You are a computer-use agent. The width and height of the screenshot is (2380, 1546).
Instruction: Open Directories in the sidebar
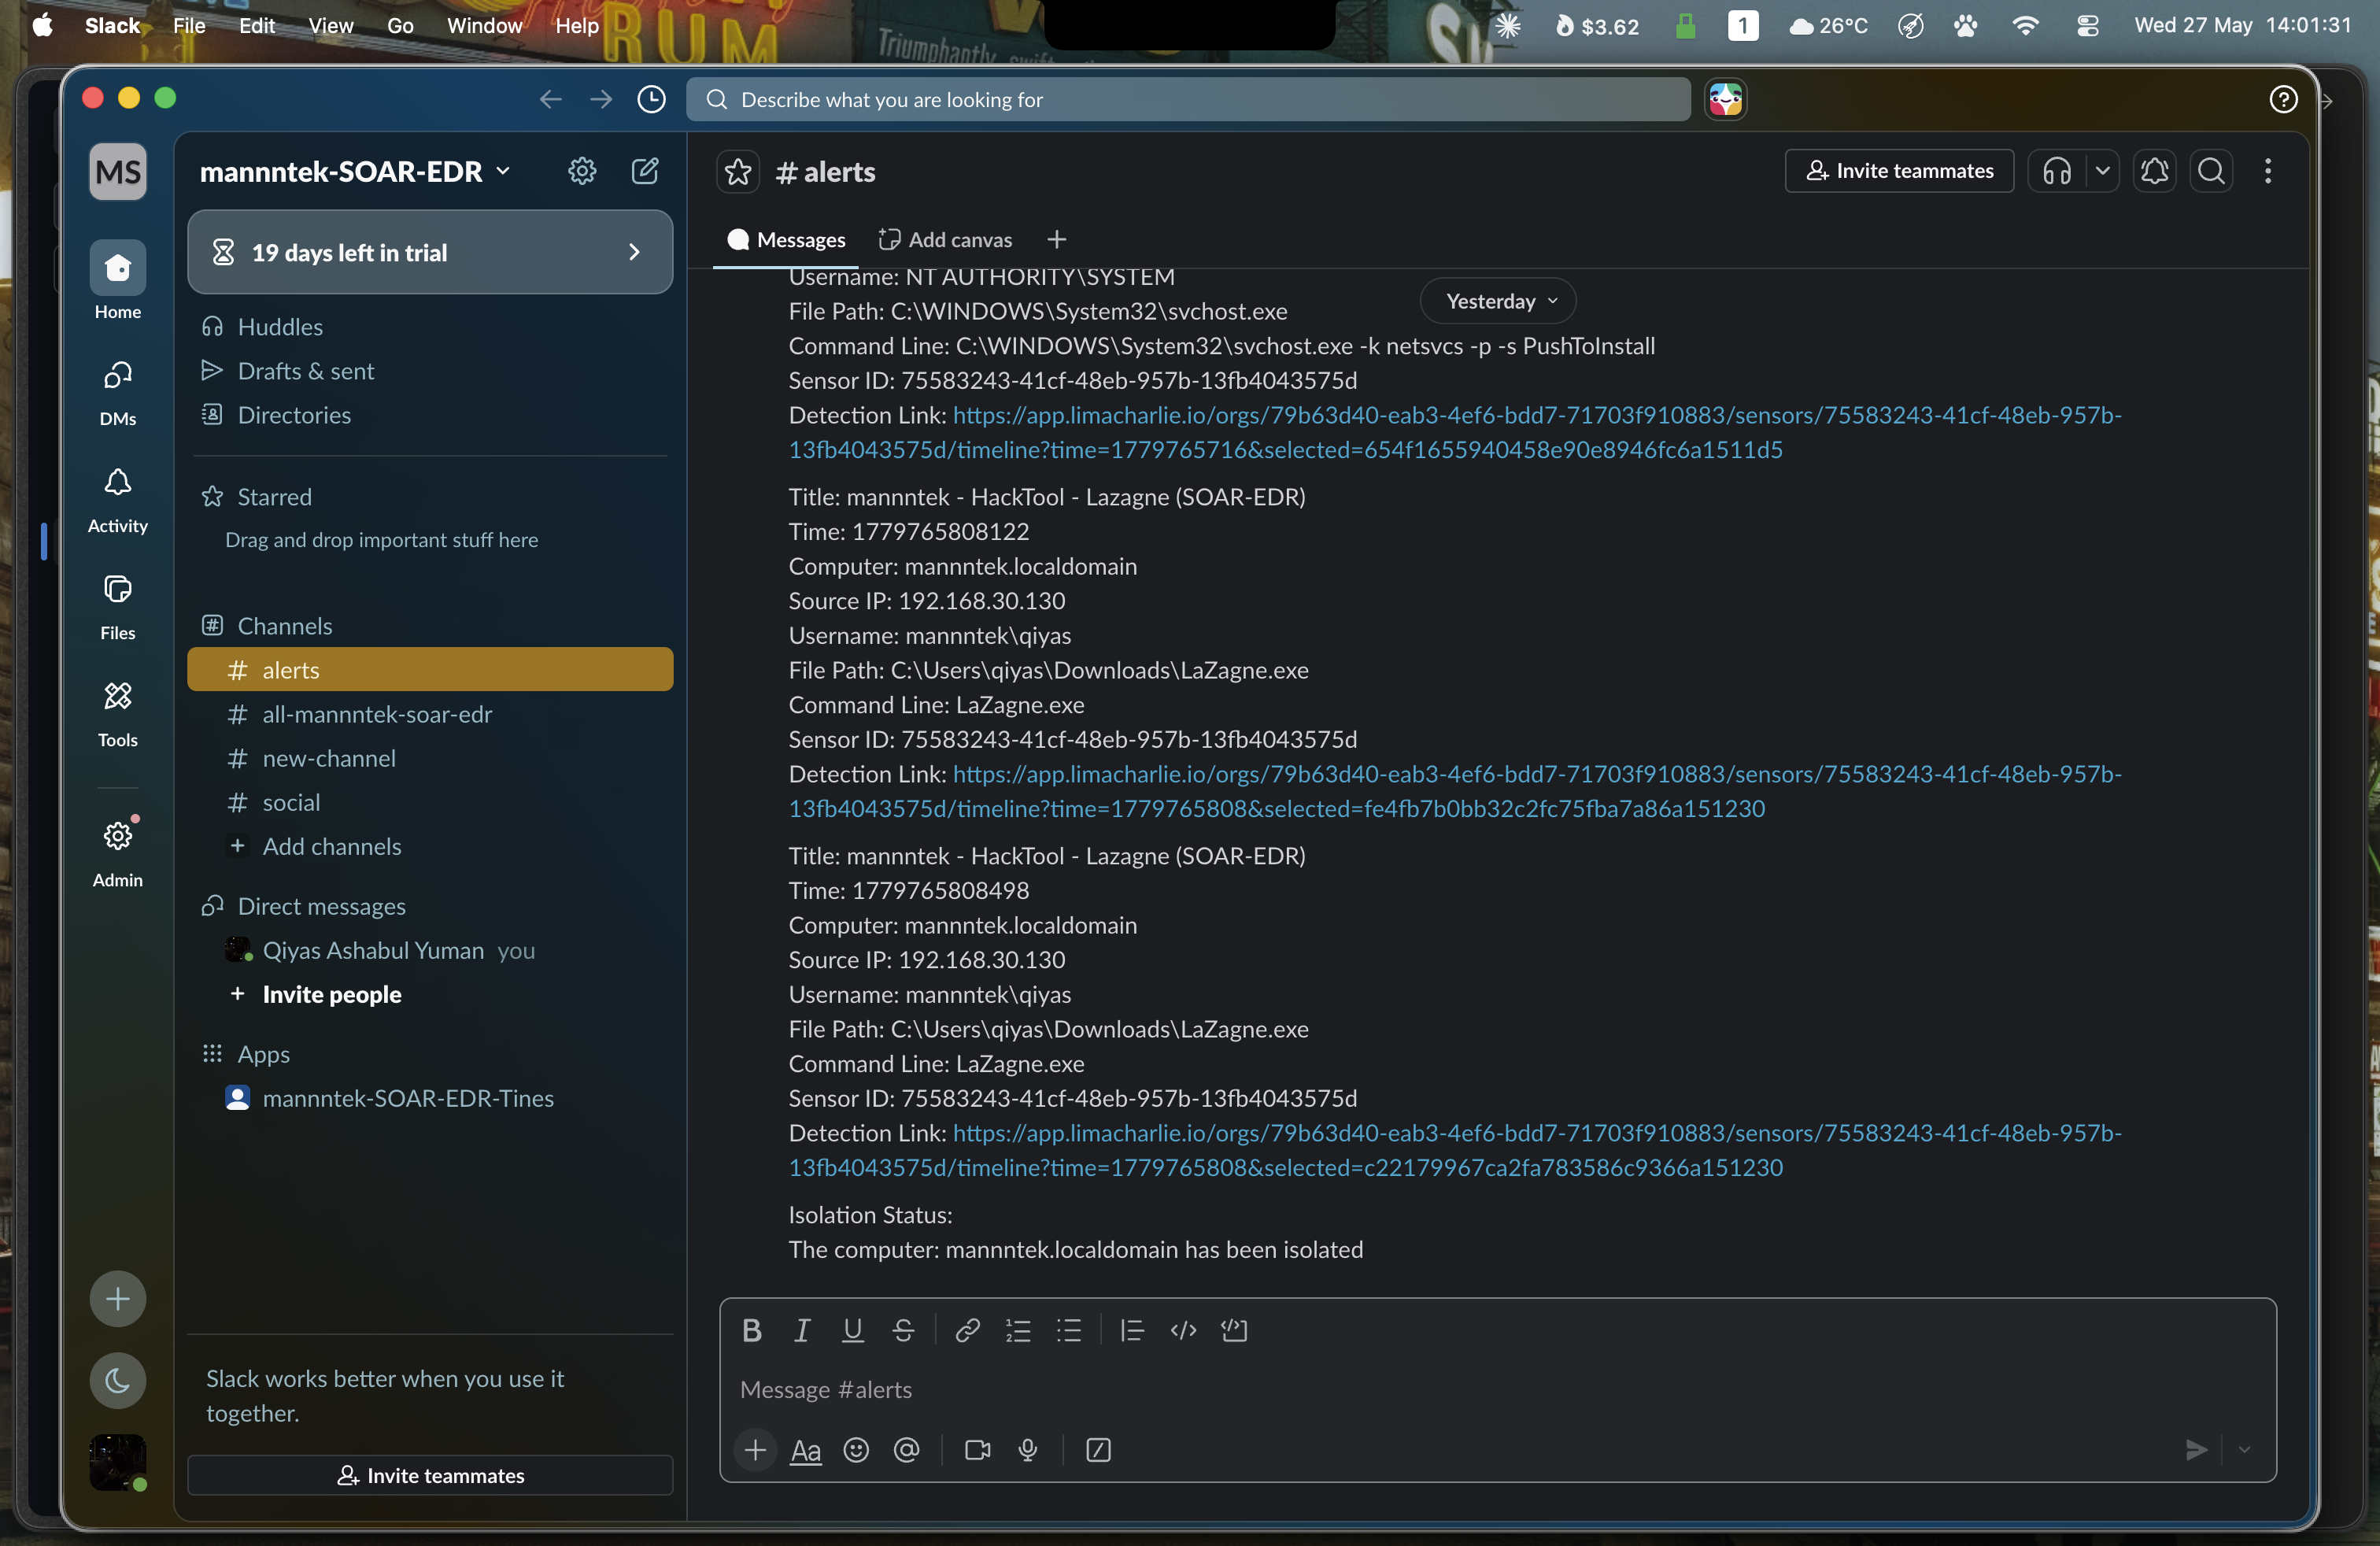[x=430, y=415]
